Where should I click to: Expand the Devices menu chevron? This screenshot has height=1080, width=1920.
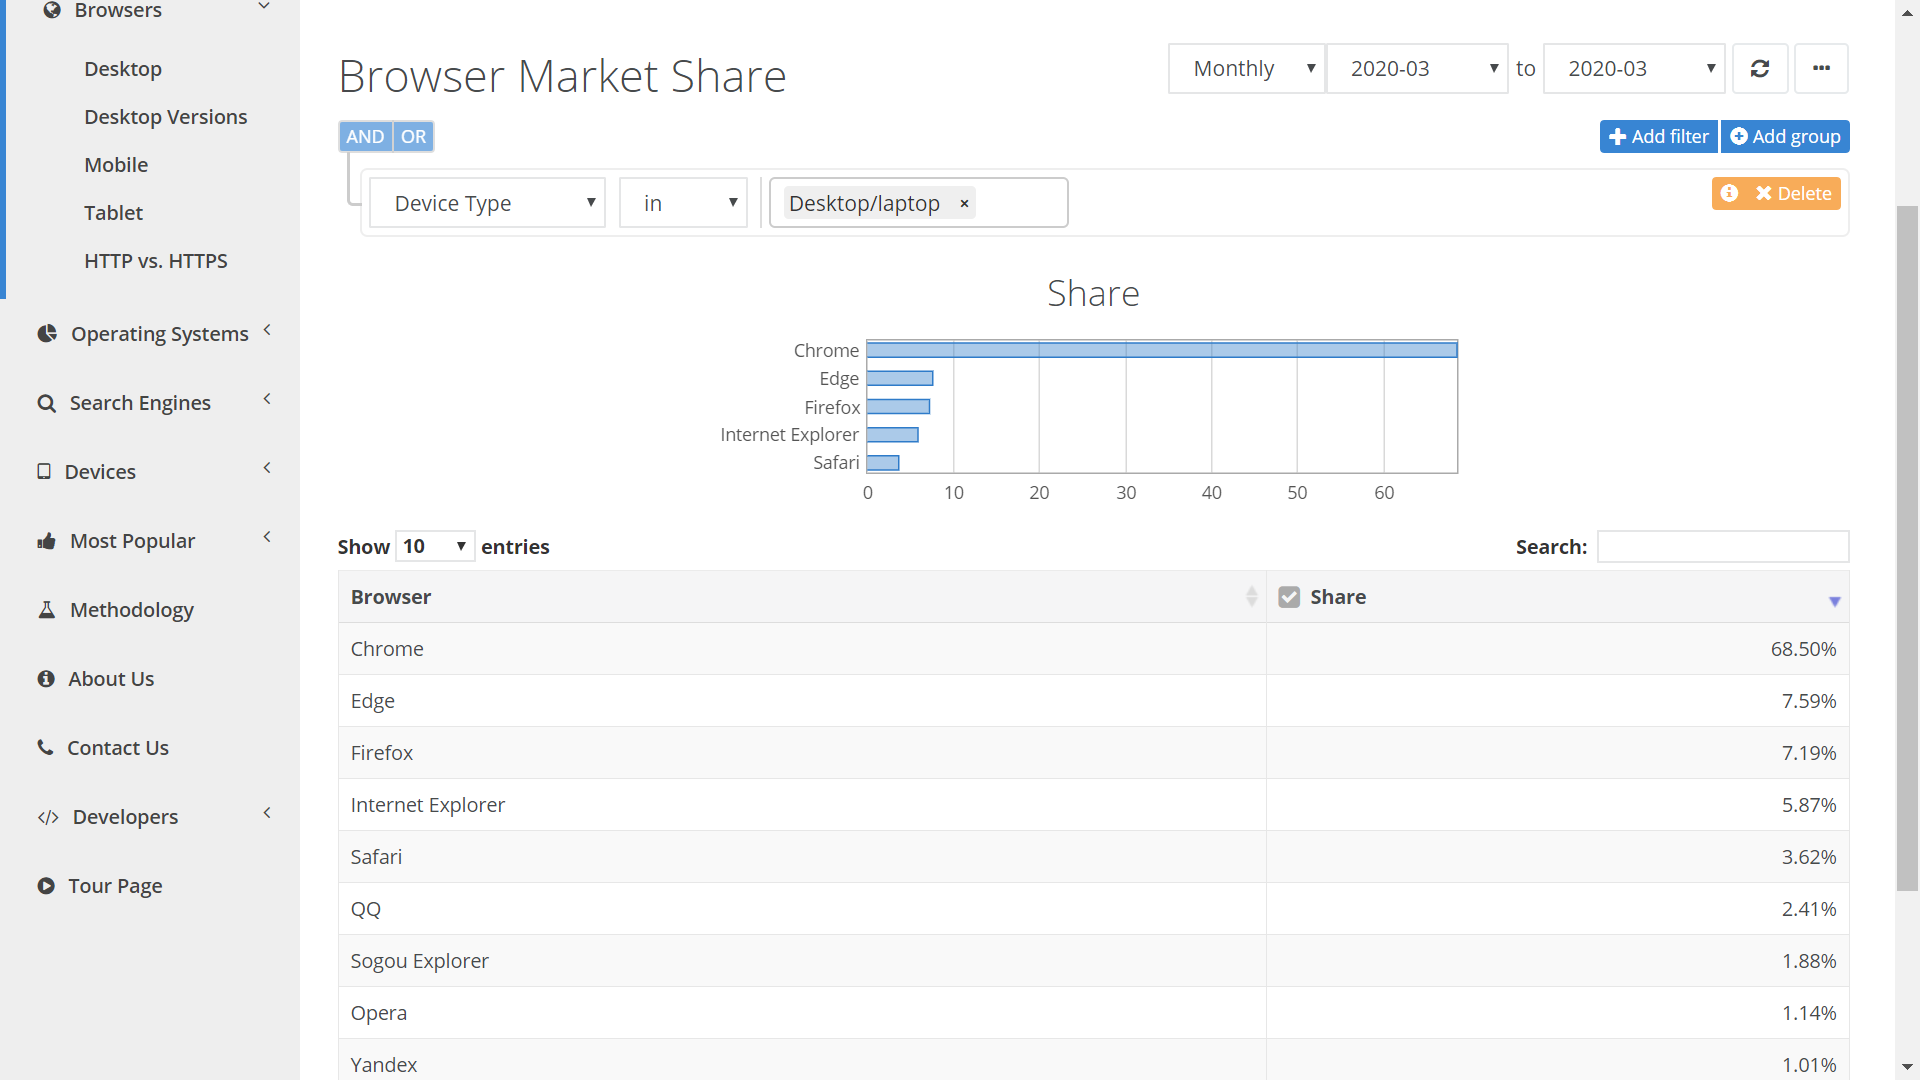(x=267, y=468)
